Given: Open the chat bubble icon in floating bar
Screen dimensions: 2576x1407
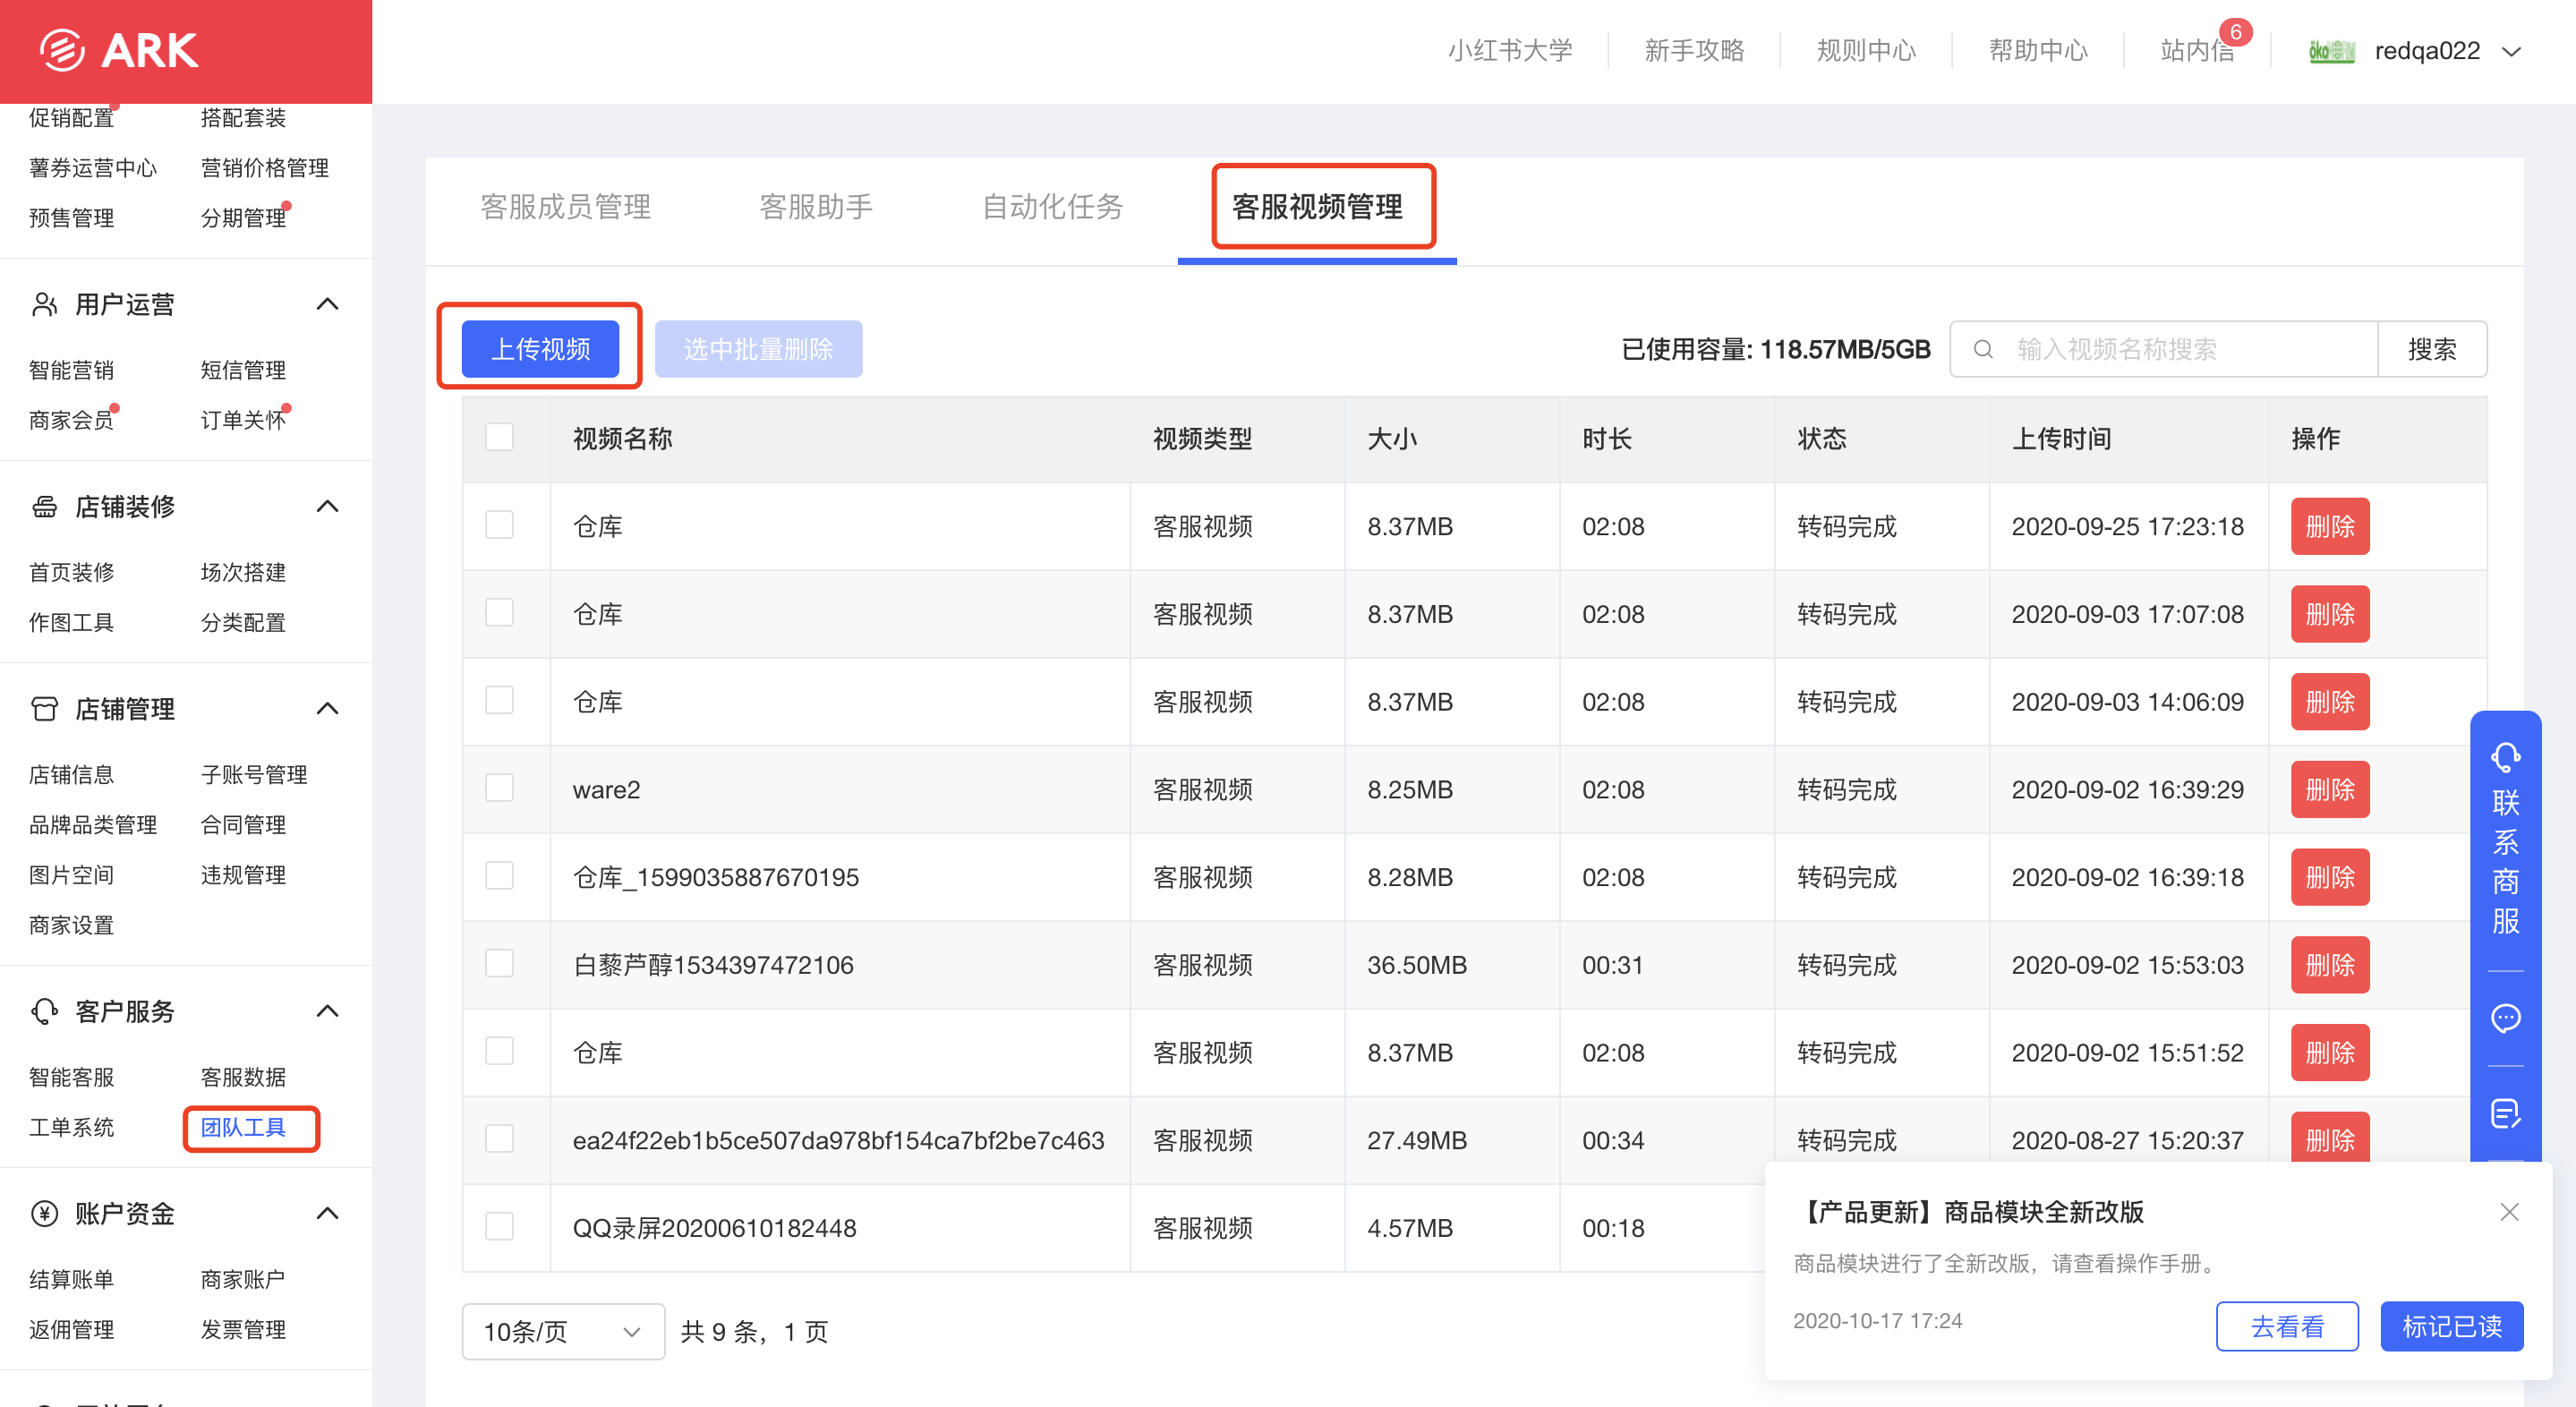Looking at the screenshot, I should (2505, 1018).
